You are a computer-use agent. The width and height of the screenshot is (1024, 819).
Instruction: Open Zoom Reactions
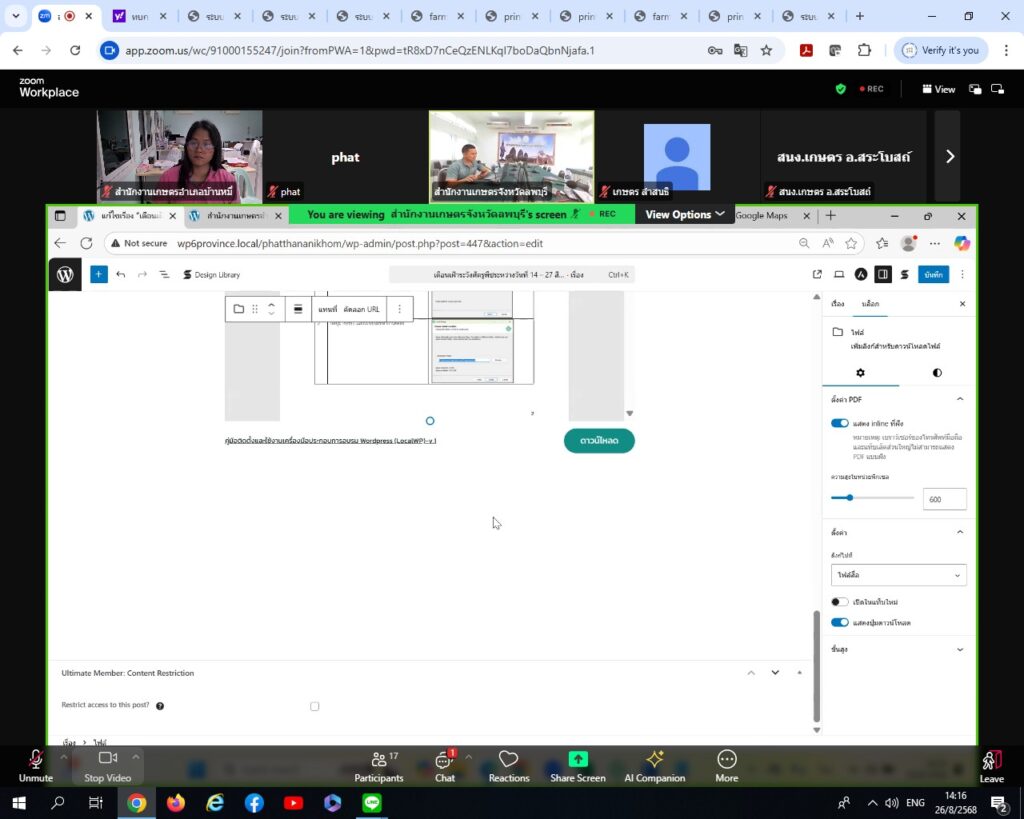click(x=509, y=766)
